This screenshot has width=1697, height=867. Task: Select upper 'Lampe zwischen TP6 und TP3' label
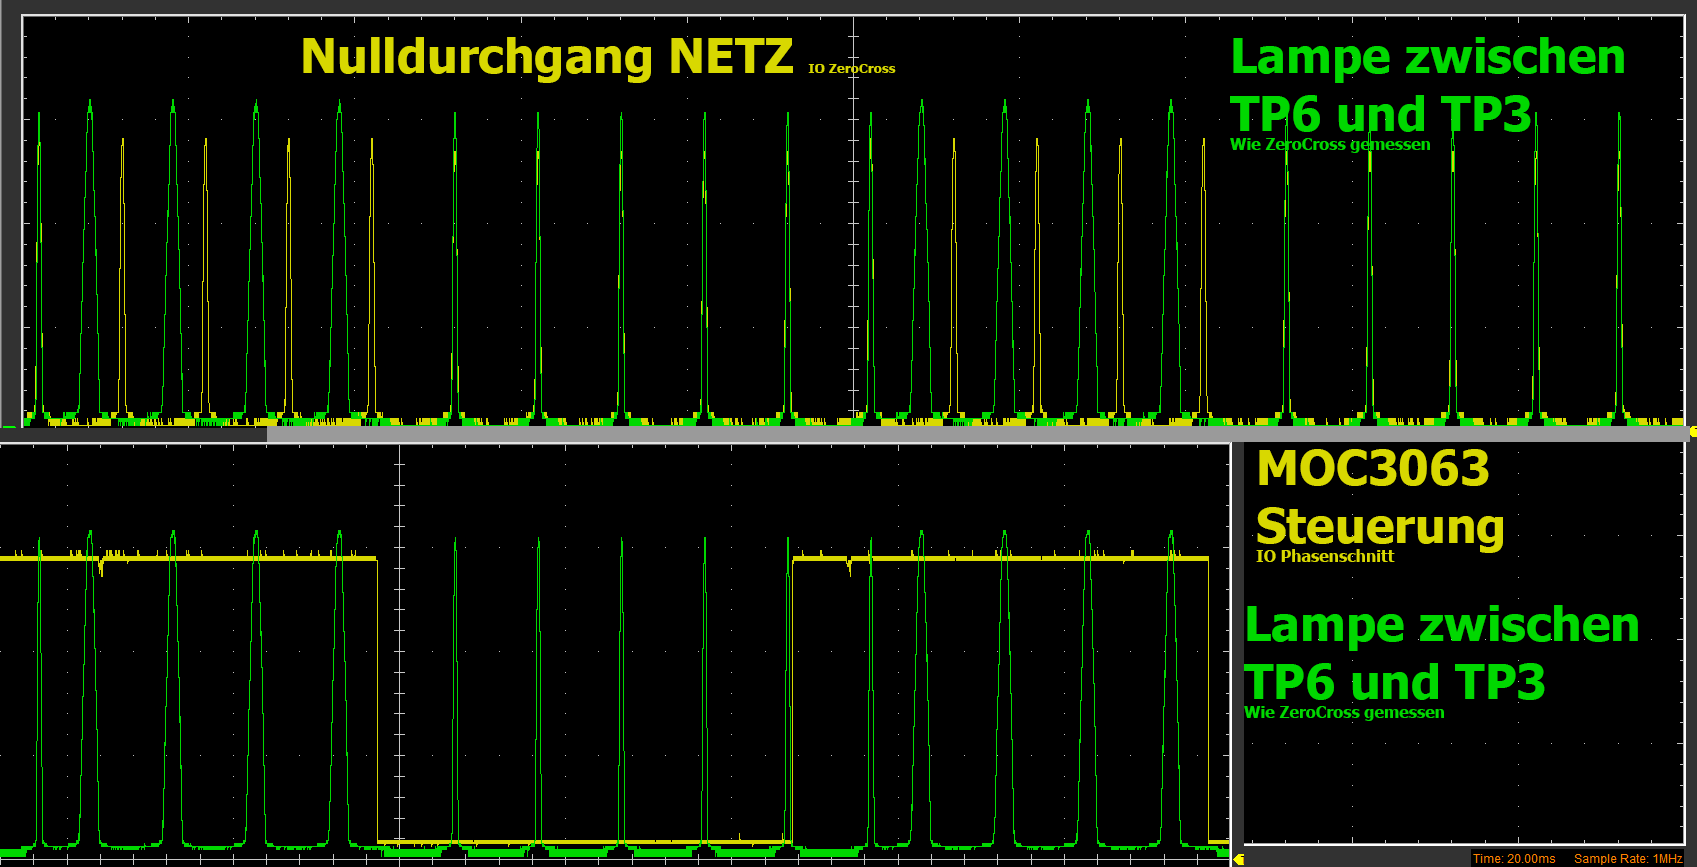pyautogui.click(x=1427, y=86)
